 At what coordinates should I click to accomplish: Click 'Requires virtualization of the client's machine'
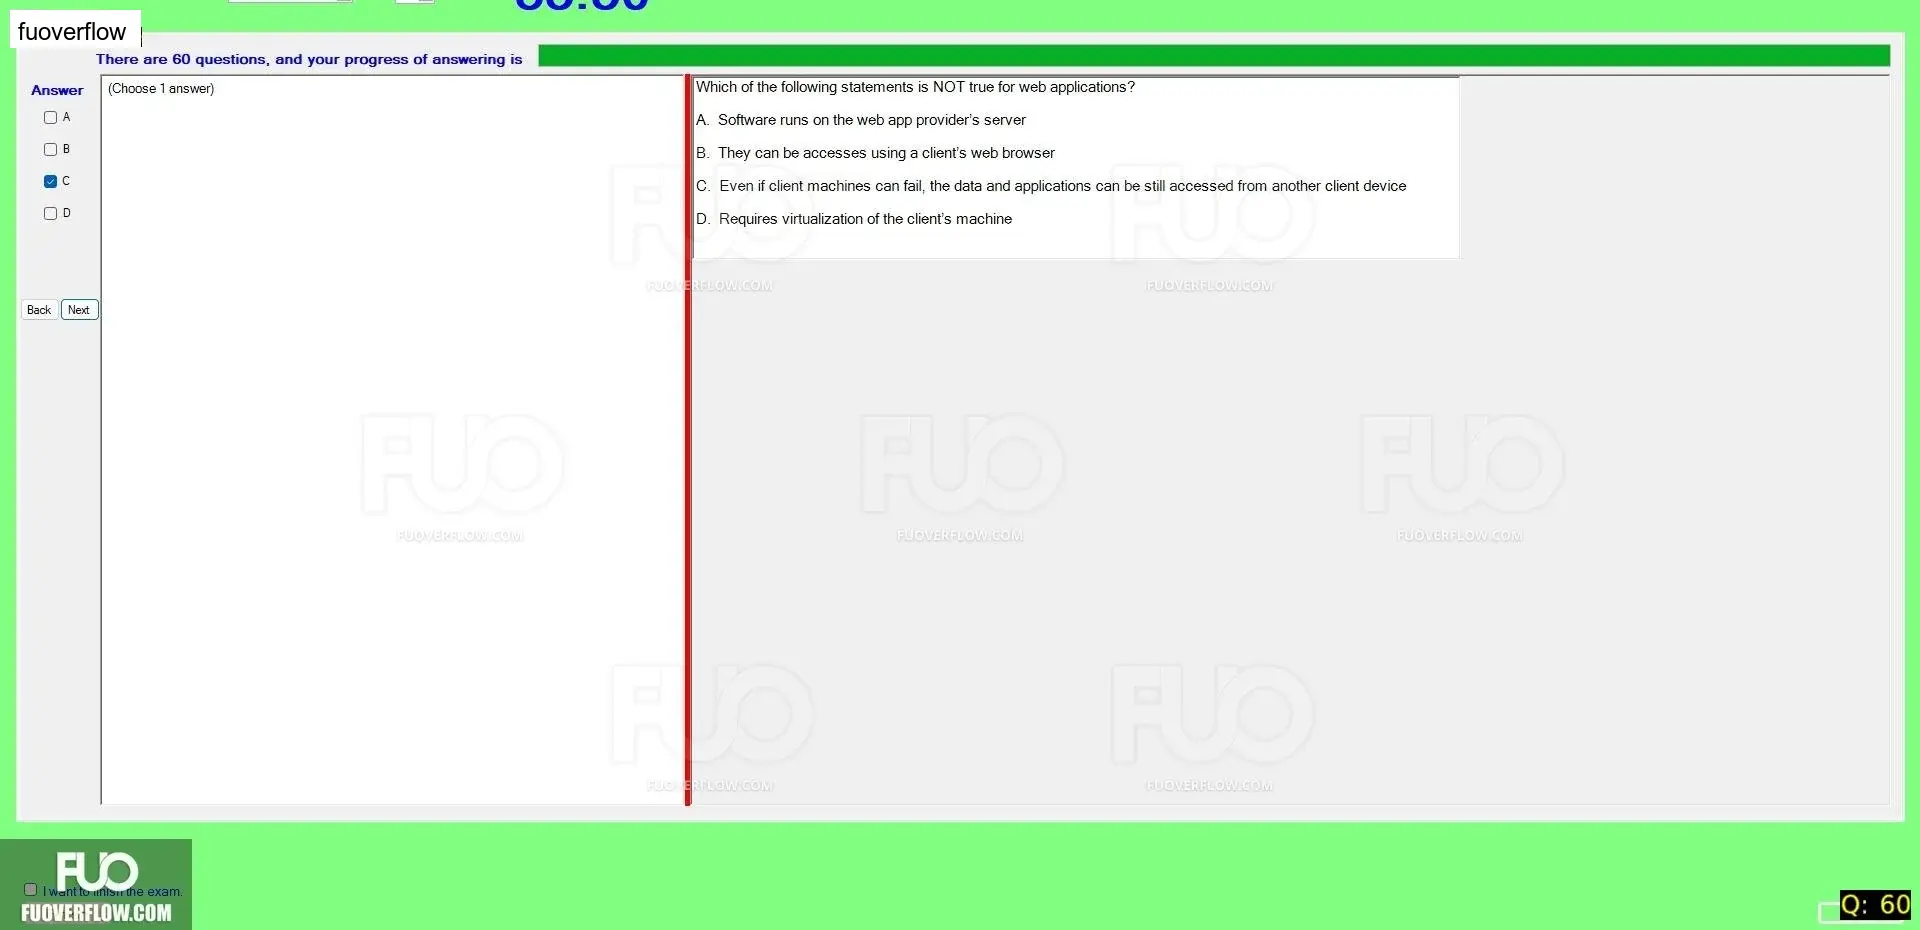[865, 219]
